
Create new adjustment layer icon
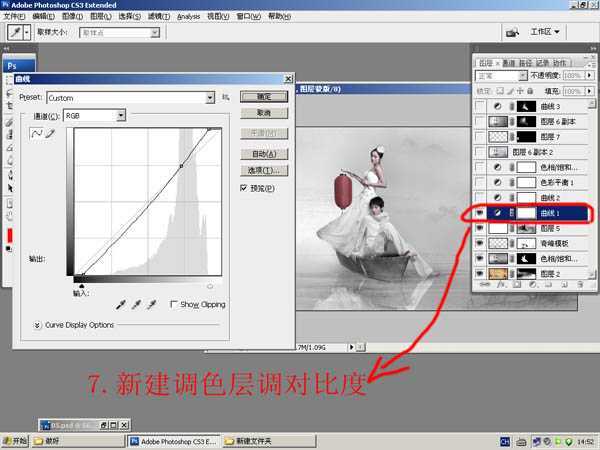click(532, 284)
